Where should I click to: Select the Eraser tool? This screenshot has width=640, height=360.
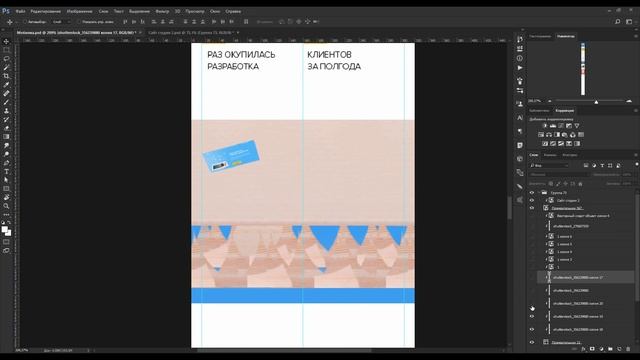pos(6,128)
